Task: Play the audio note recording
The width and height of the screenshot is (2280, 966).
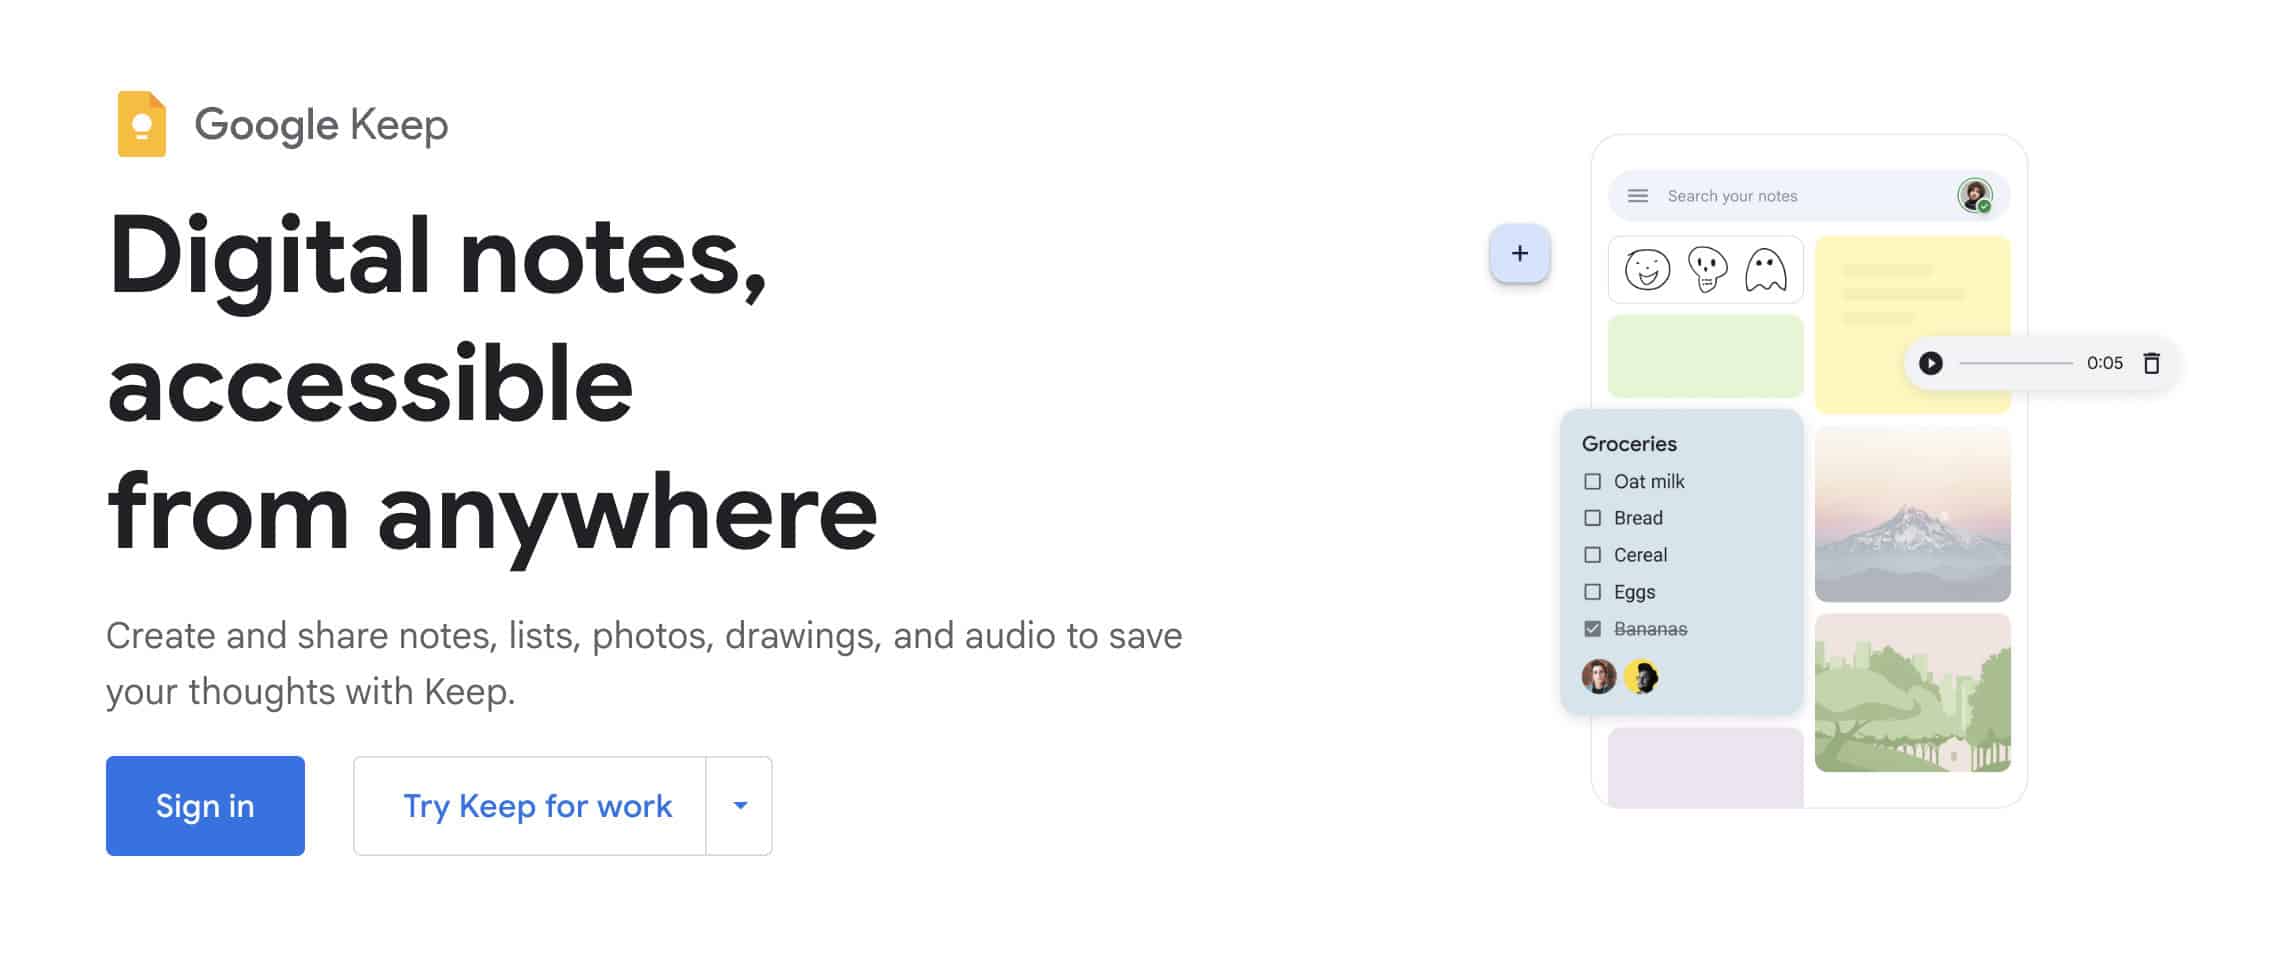Action: pyautogui.click(x=1931, y=363)
